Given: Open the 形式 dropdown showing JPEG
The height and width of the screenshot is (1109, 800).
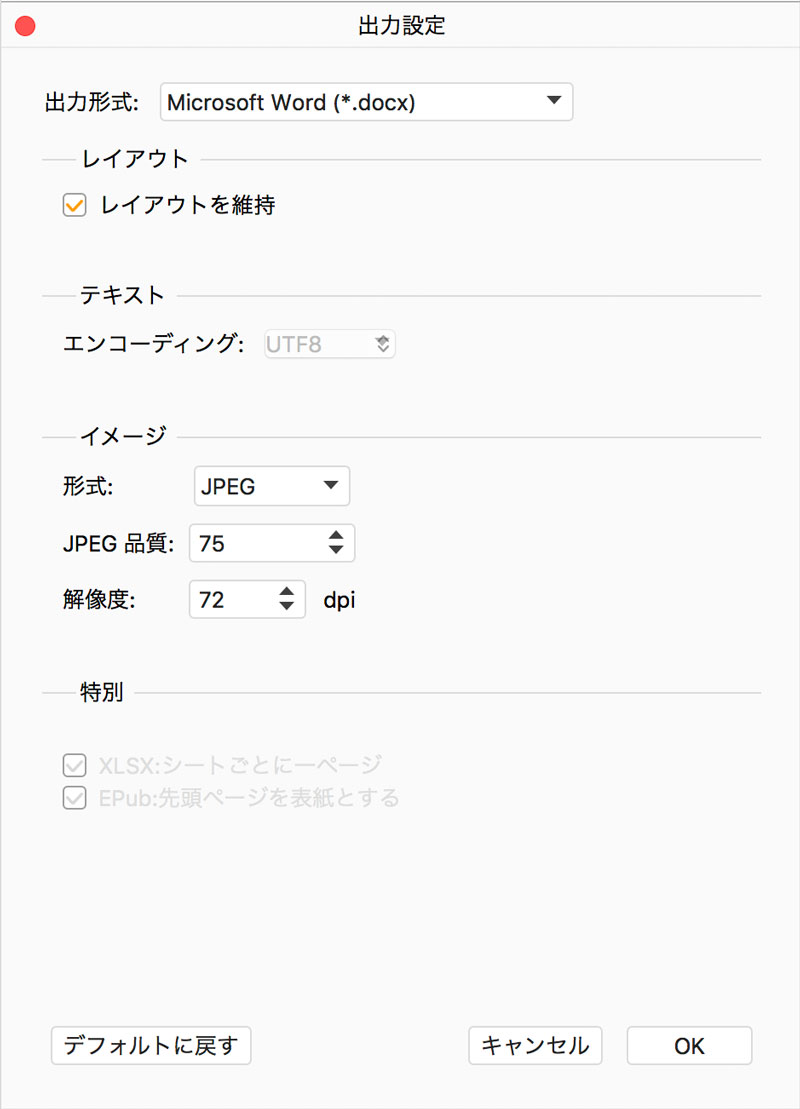Looking at the screenshot, I should (270, 486).
